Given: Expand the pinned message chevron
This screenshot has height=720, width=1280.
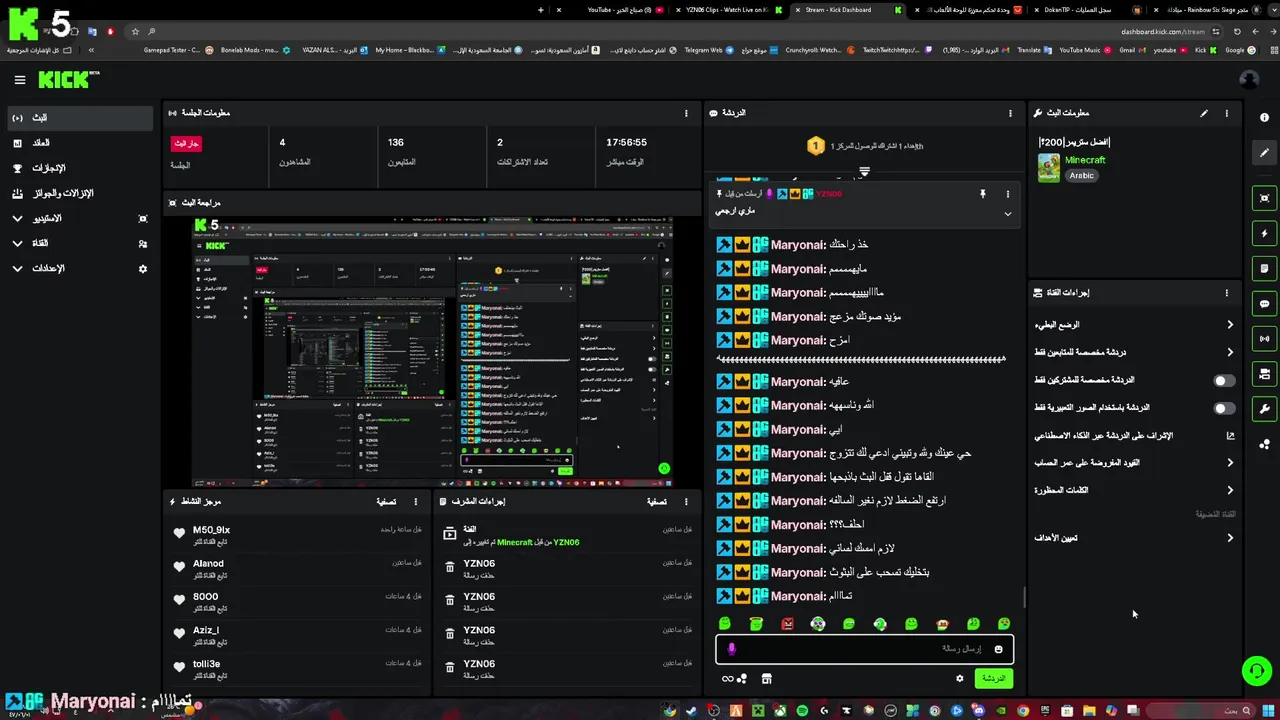Looking at the screenshot, I should [1007, 213].
